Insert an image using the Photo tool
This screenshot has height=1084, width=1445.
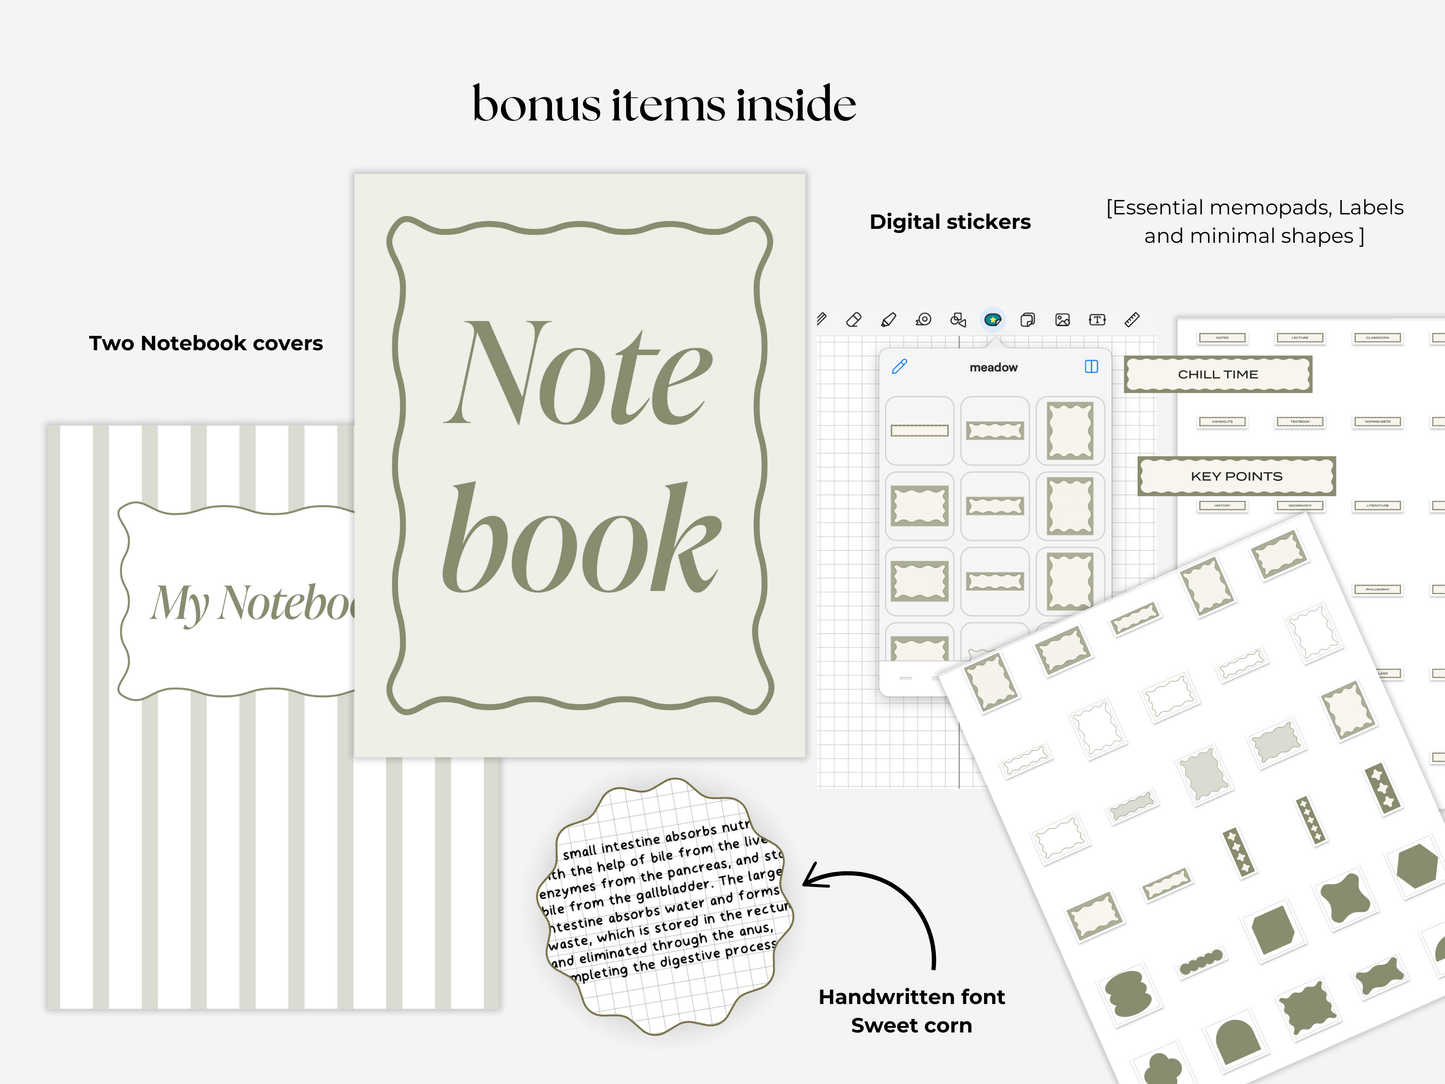1063,320
